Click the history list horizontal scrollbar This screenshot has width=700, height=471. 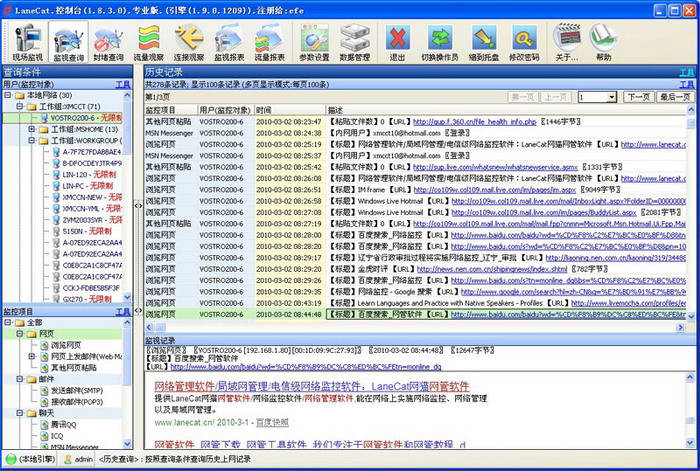coord(415,327)
